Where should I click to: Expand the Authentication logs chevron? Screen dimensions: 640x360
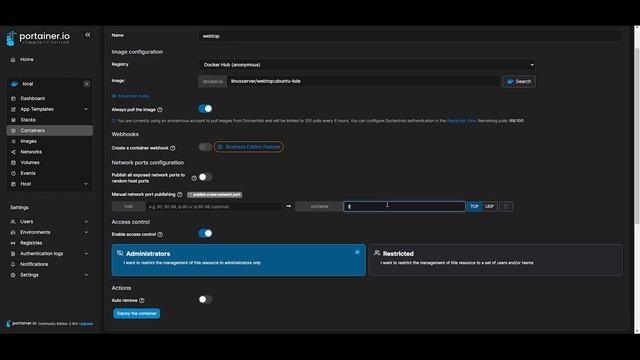point(86,253)
